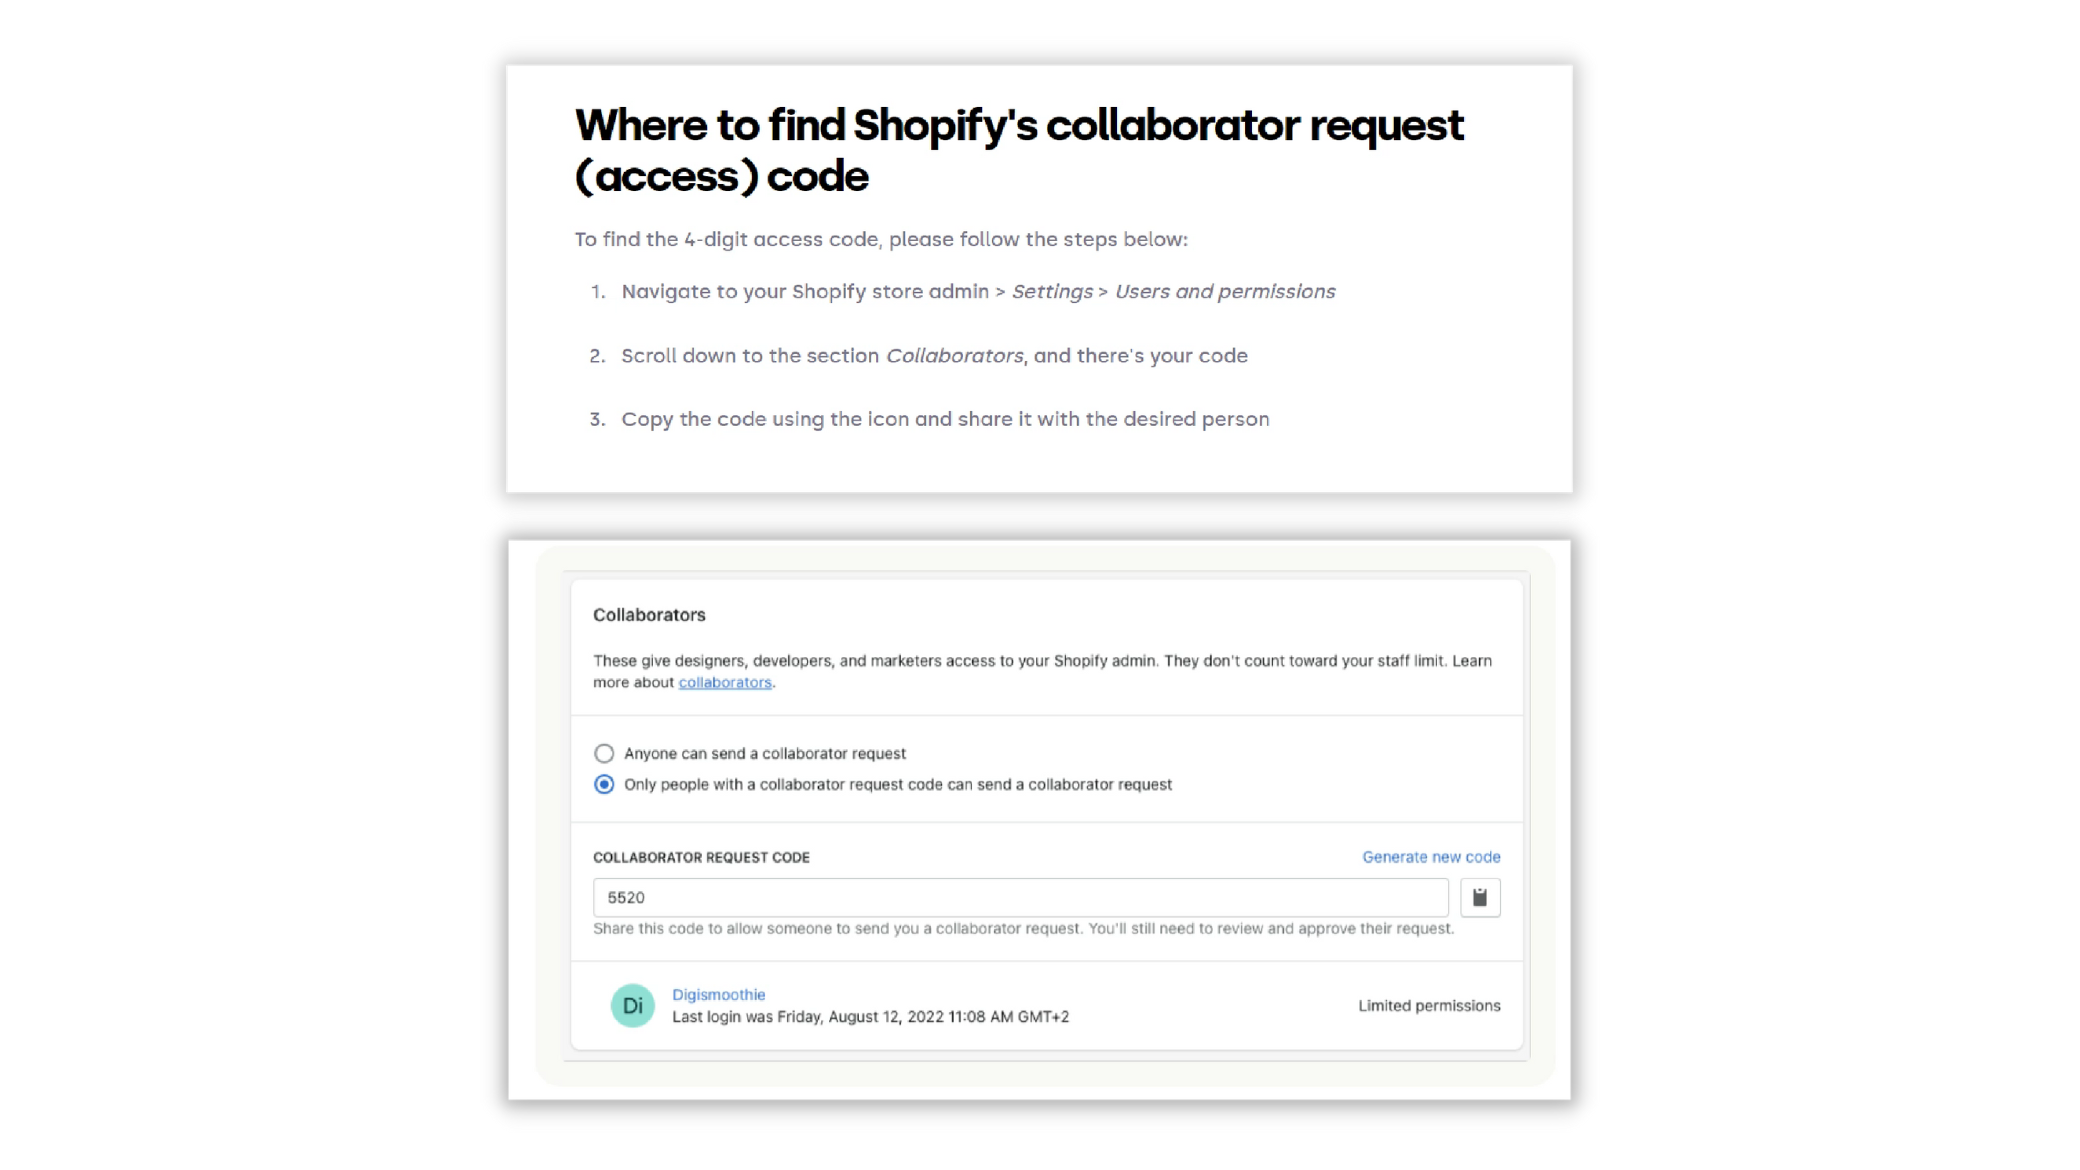Copy the code using the clipboard icon

[1481, 897]
